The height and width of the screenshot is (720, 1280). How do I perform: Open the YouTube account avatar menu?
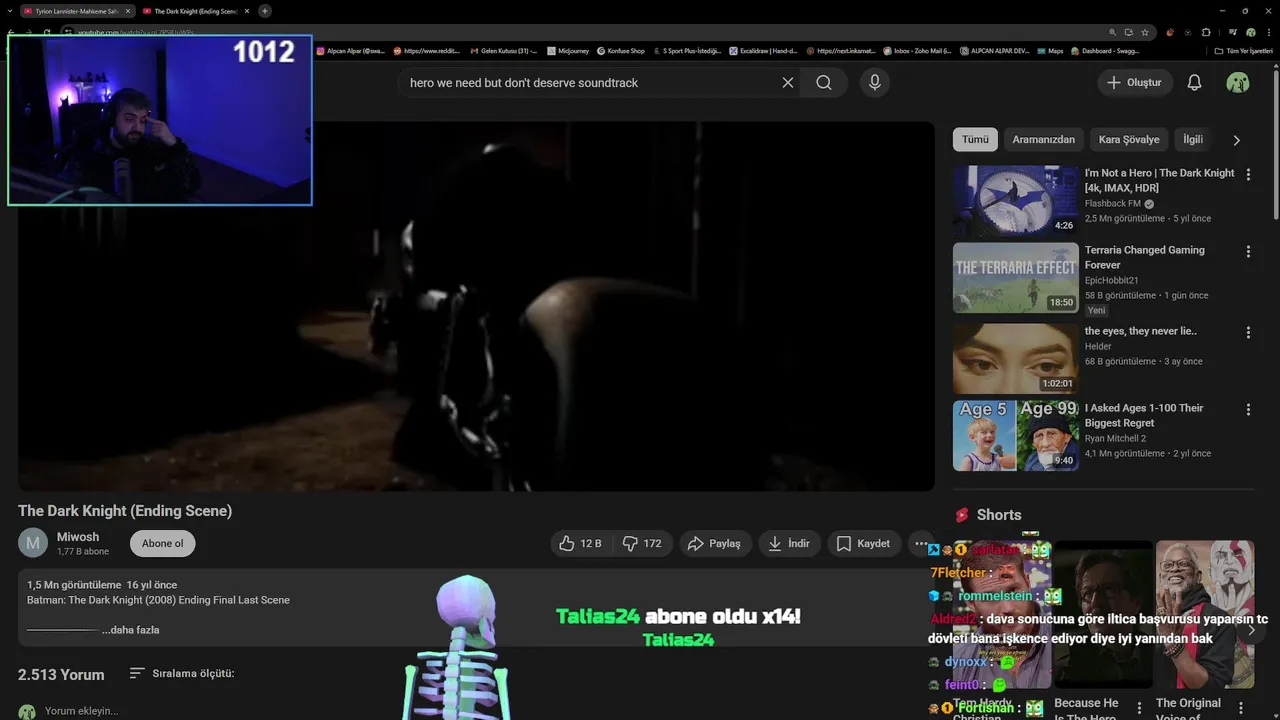pyautogui.click(x=1238, y=83)
